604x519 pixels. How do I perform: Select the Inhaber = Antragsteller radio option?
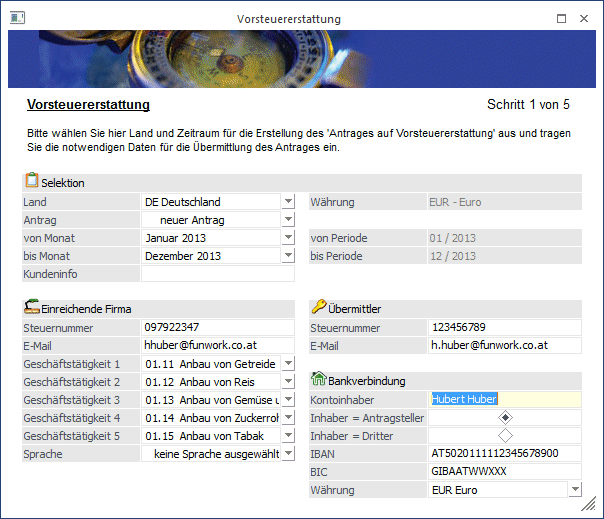[505, 417]
